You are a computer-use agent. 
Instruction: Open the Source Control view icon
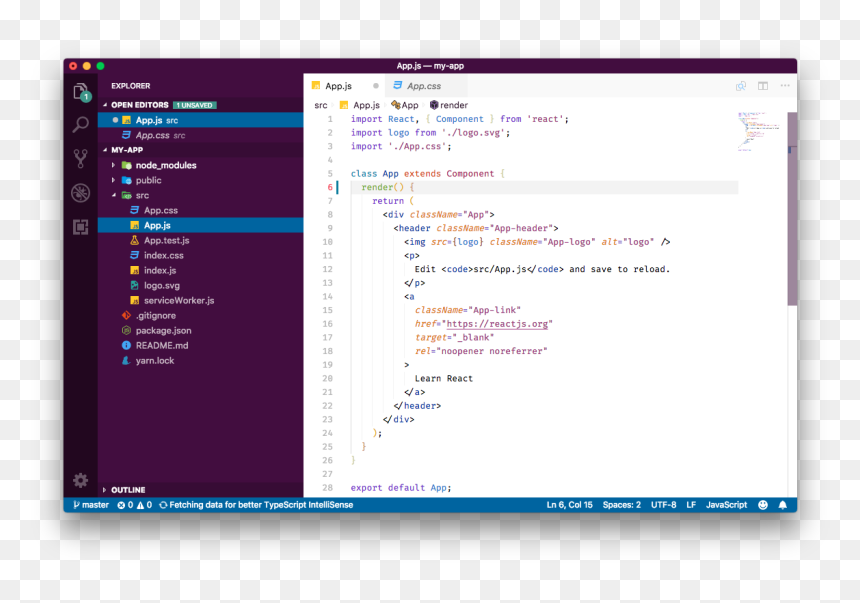point(81,159)
